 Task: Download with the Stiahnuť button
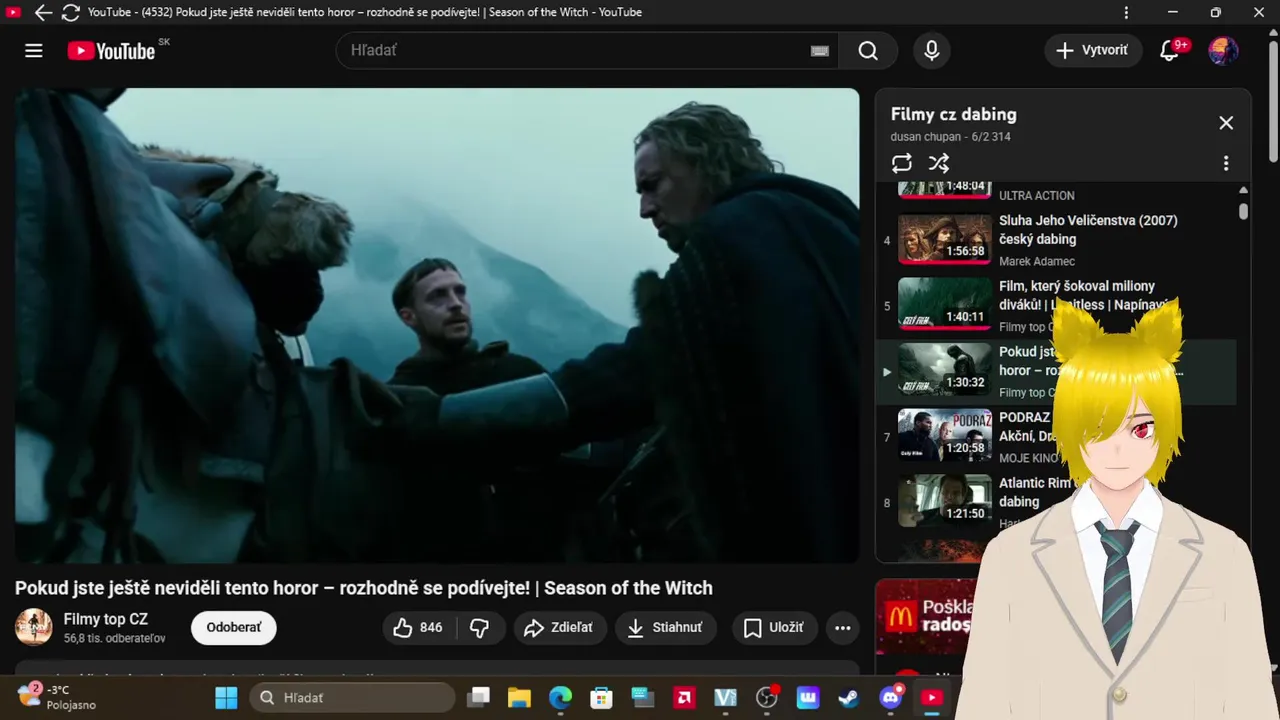665,628
